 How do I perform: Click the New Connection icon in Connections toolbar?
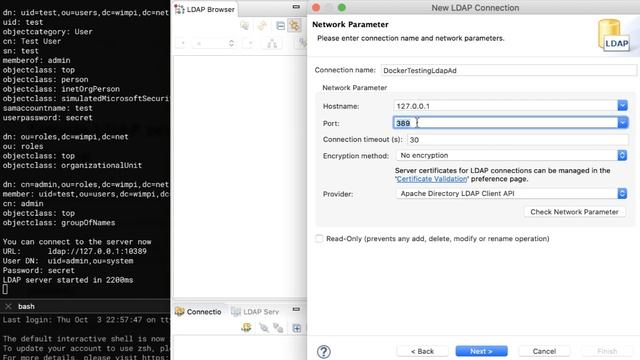(246, 327)
